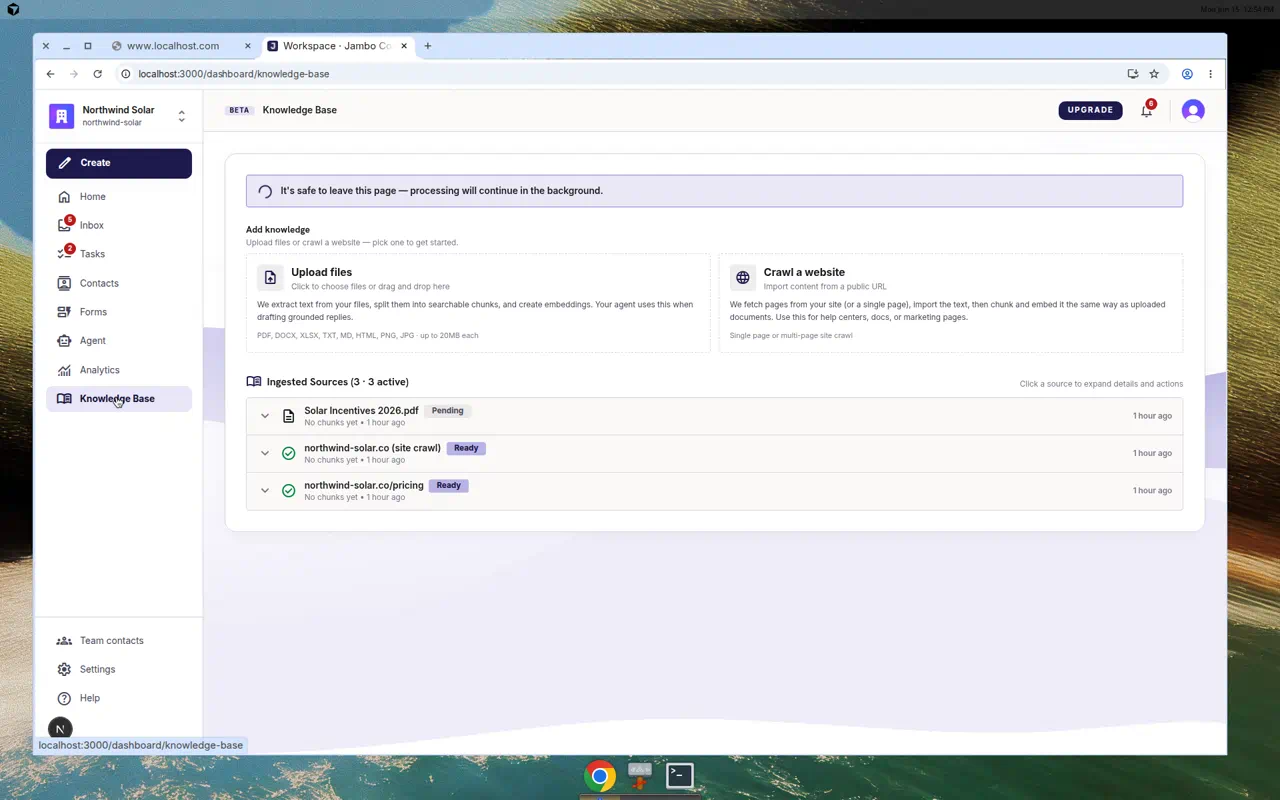Open the Chrome profile icon in toolbar
Viewport: 1280px width, 800px height.
click(1187, 74)
